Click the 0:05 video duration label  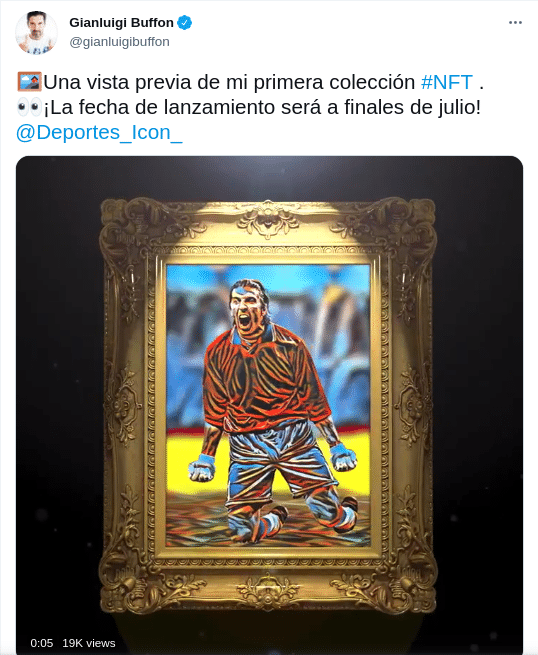[x=41, y=643]
